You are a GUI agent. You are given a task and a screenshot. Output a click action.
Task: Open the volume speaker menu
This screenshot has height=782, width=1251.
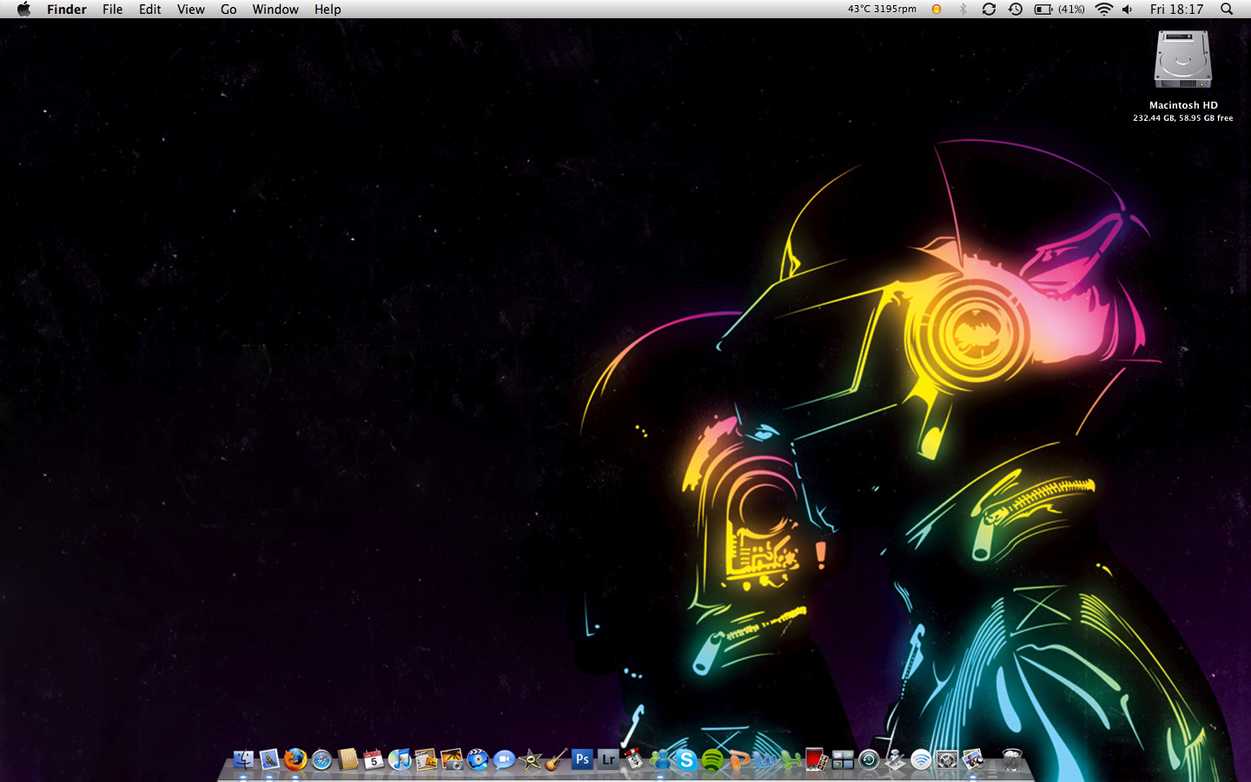pos(1128,9)
